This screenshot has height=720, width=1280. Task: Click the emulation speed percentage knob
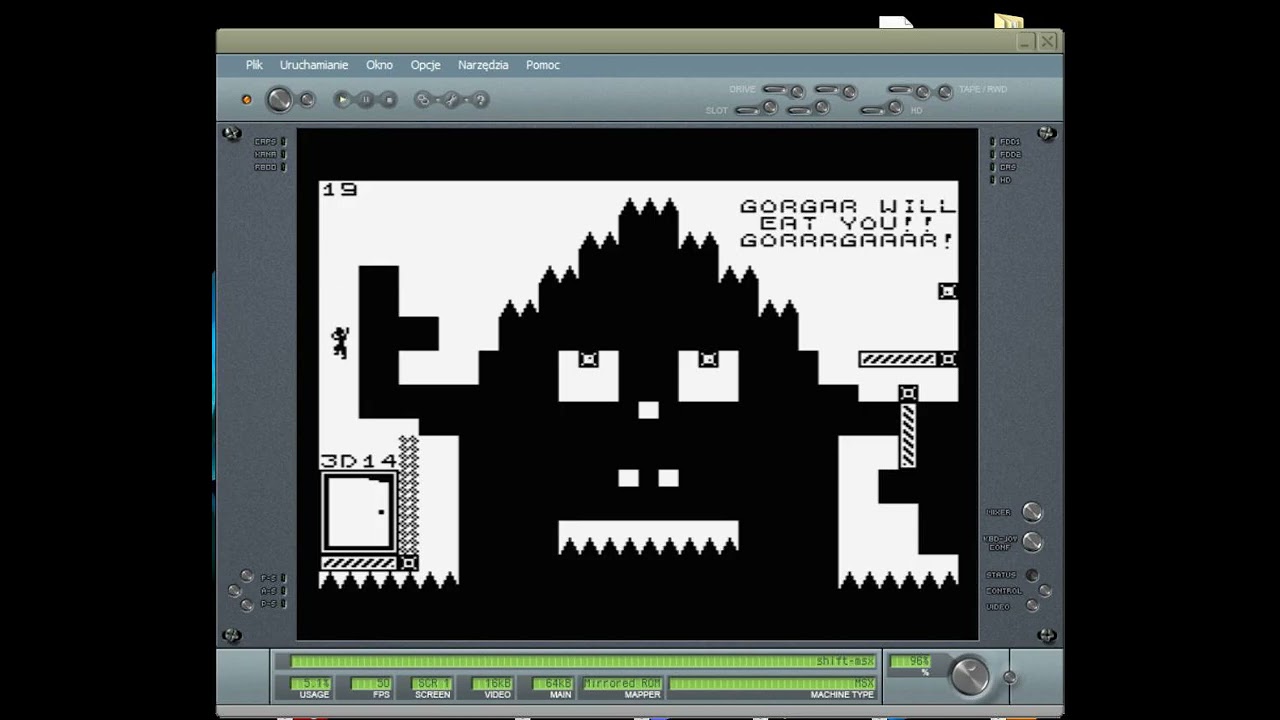[969, 676]
